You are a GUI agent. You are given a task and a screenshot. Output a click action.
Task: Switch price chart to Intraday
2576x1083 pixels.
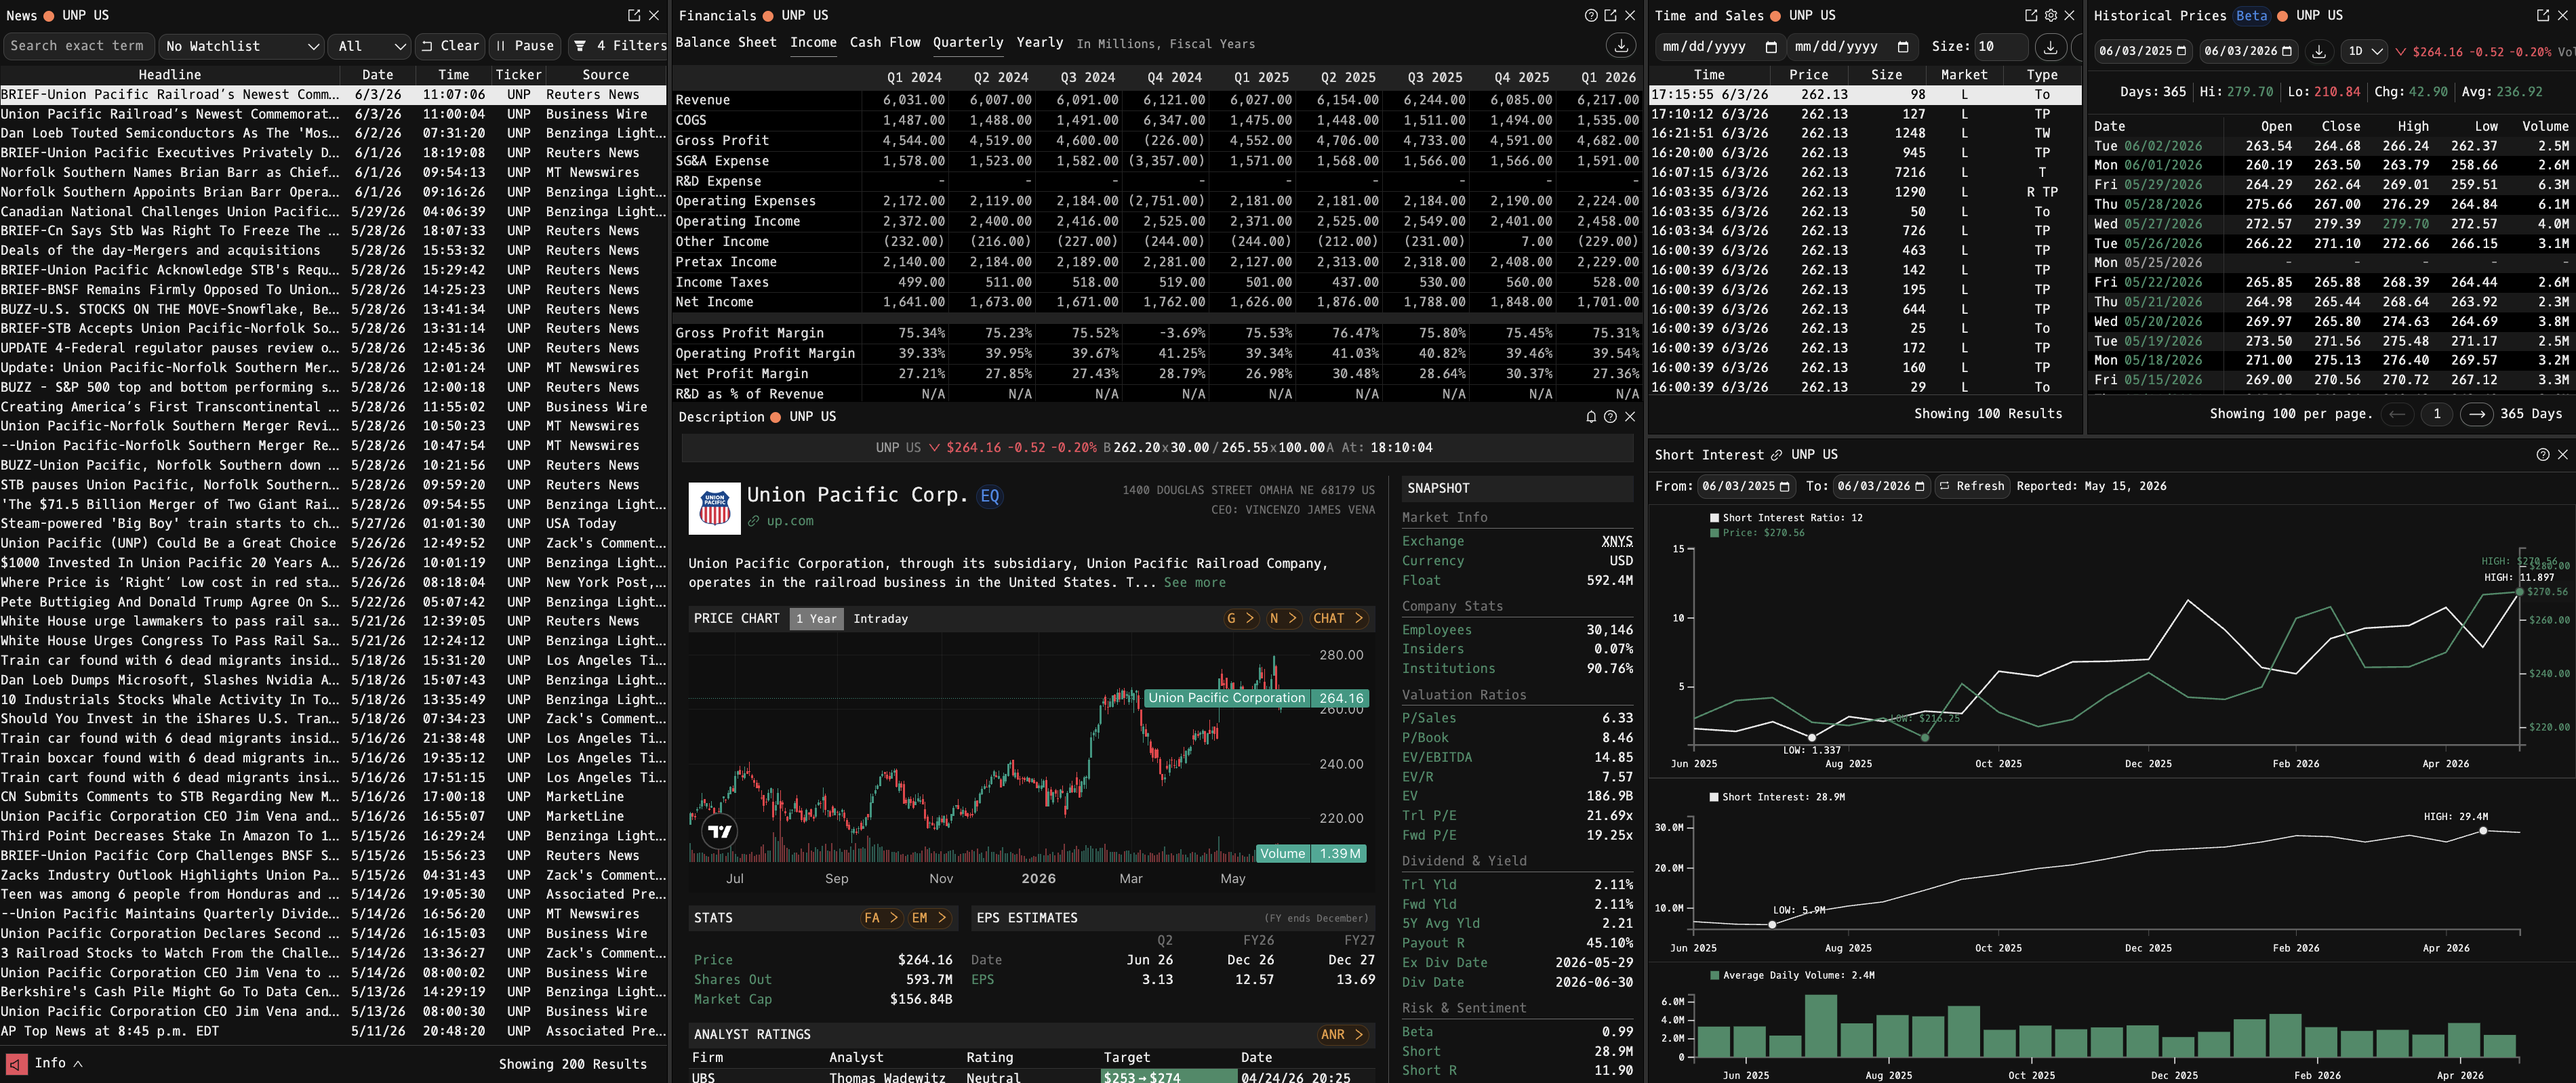(880, 619)
